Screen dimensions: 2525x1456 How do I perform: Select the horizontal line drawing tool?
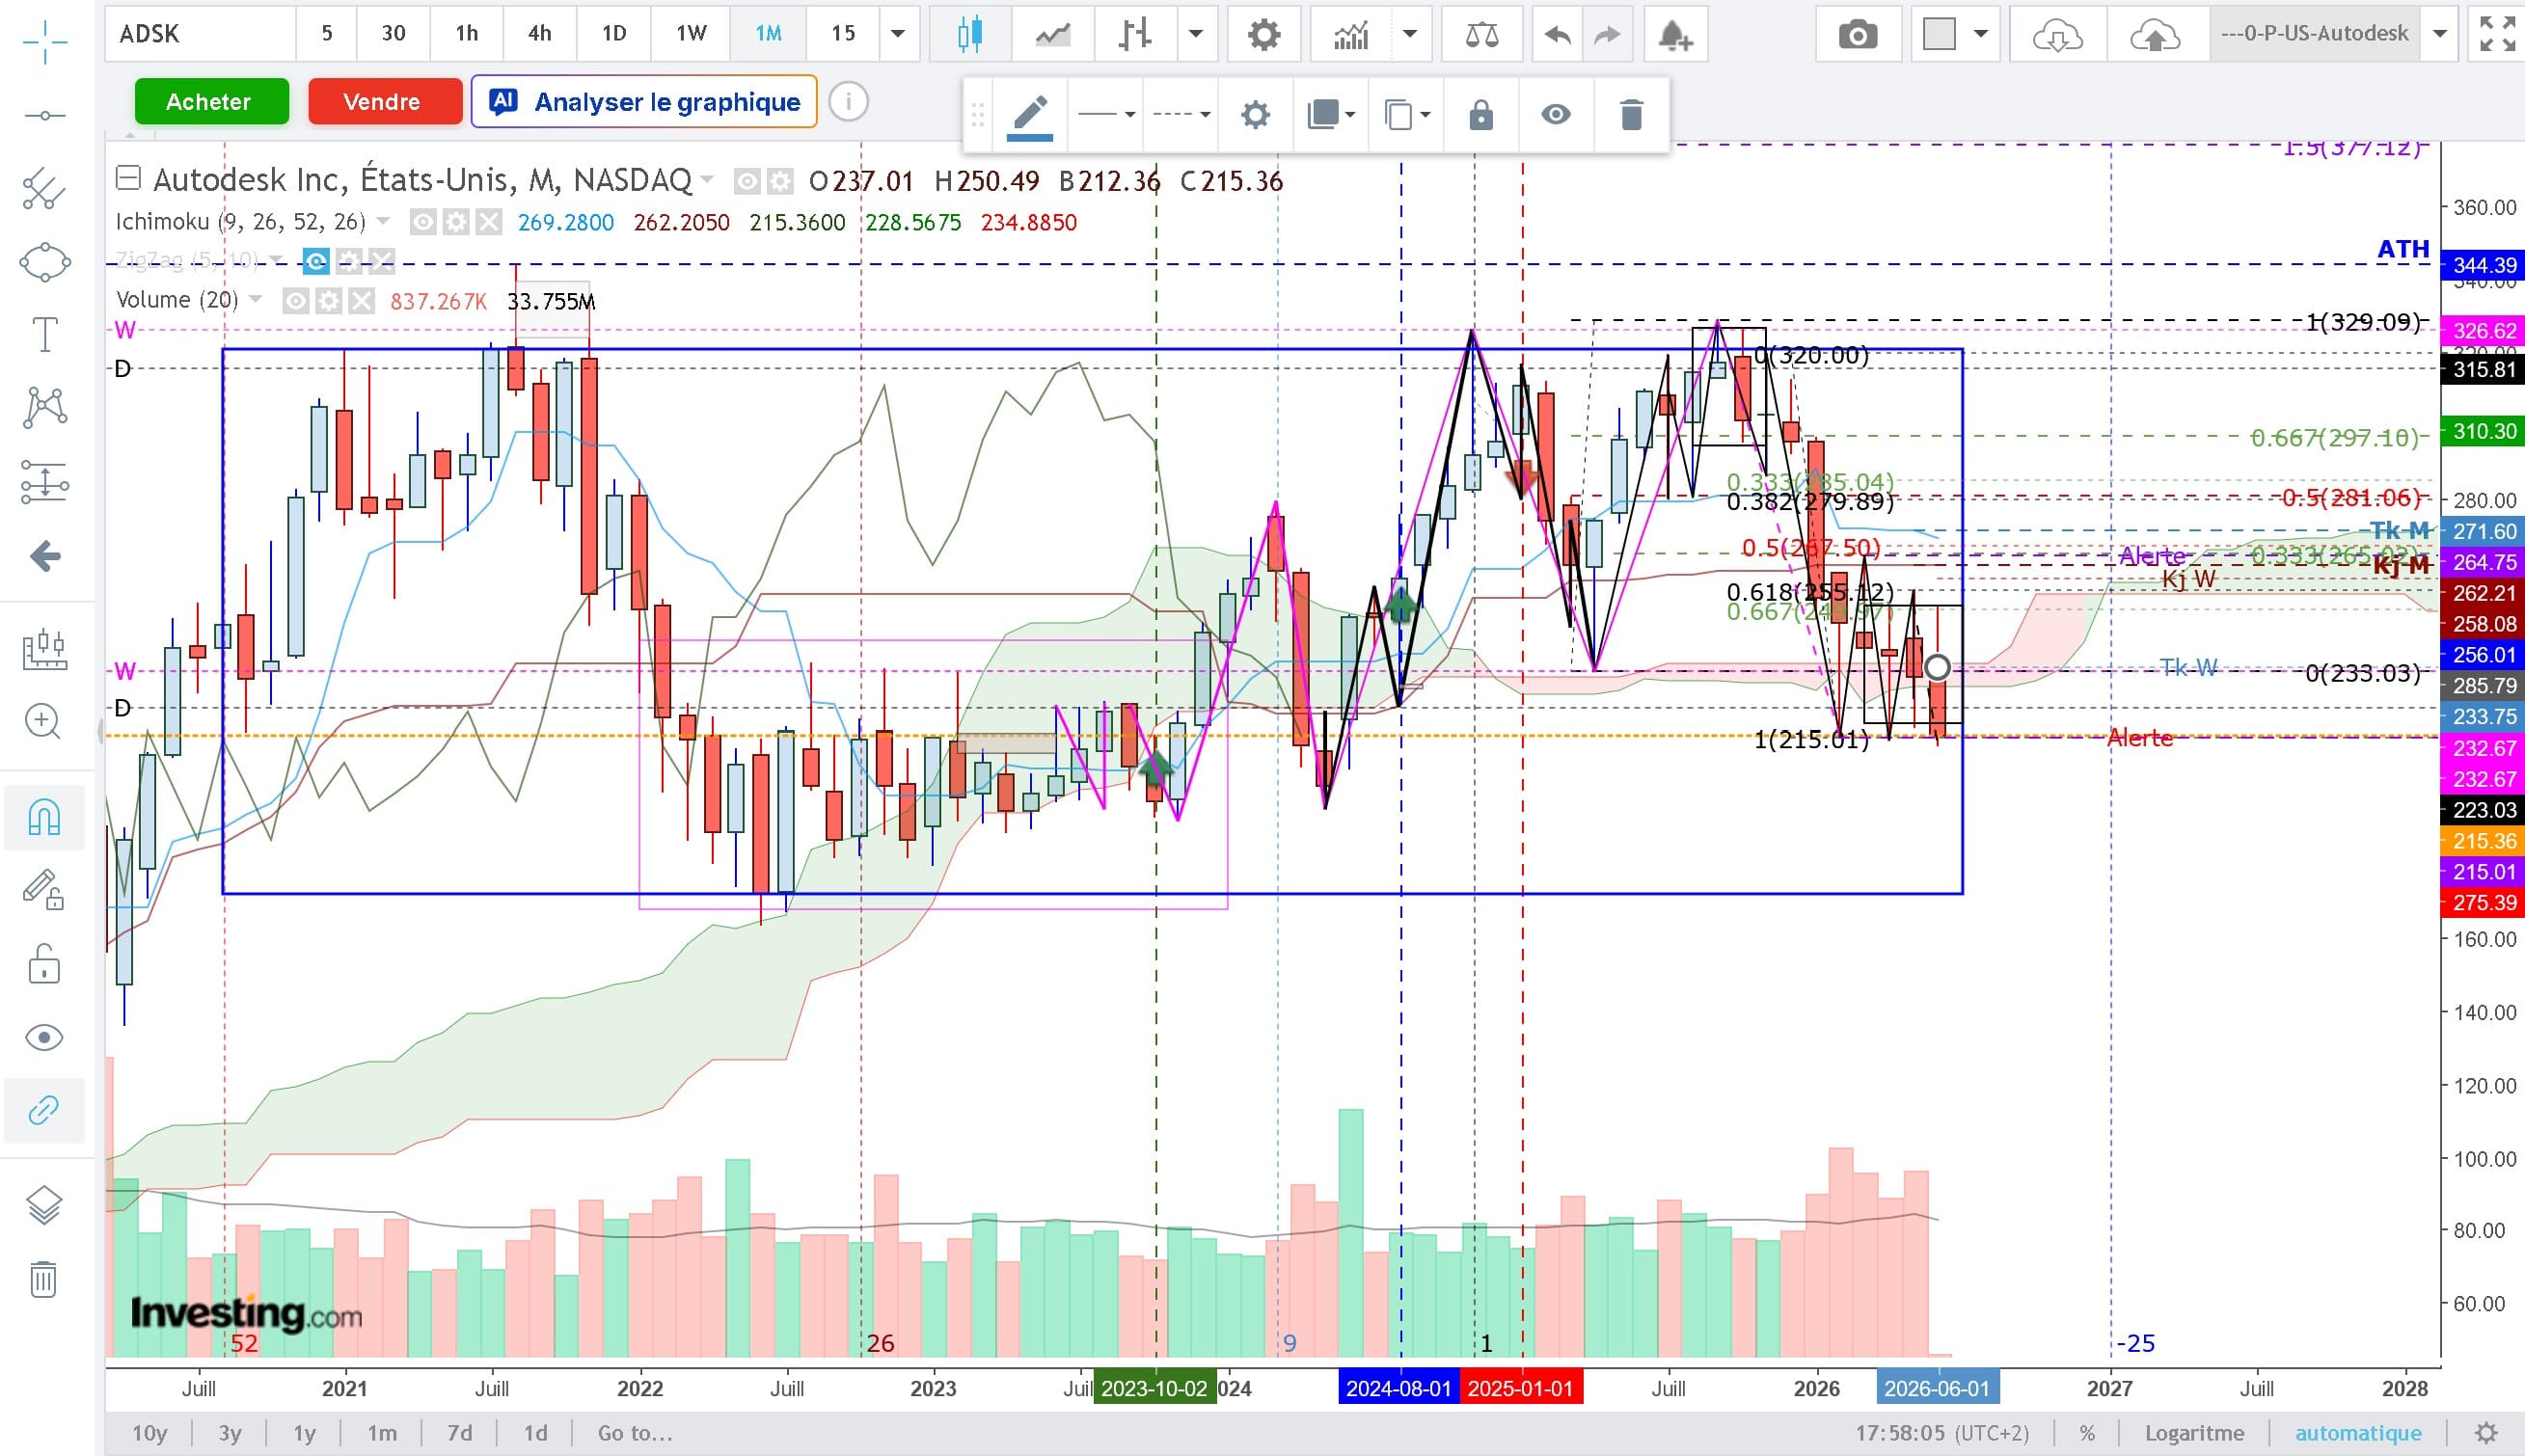[44, 116]
